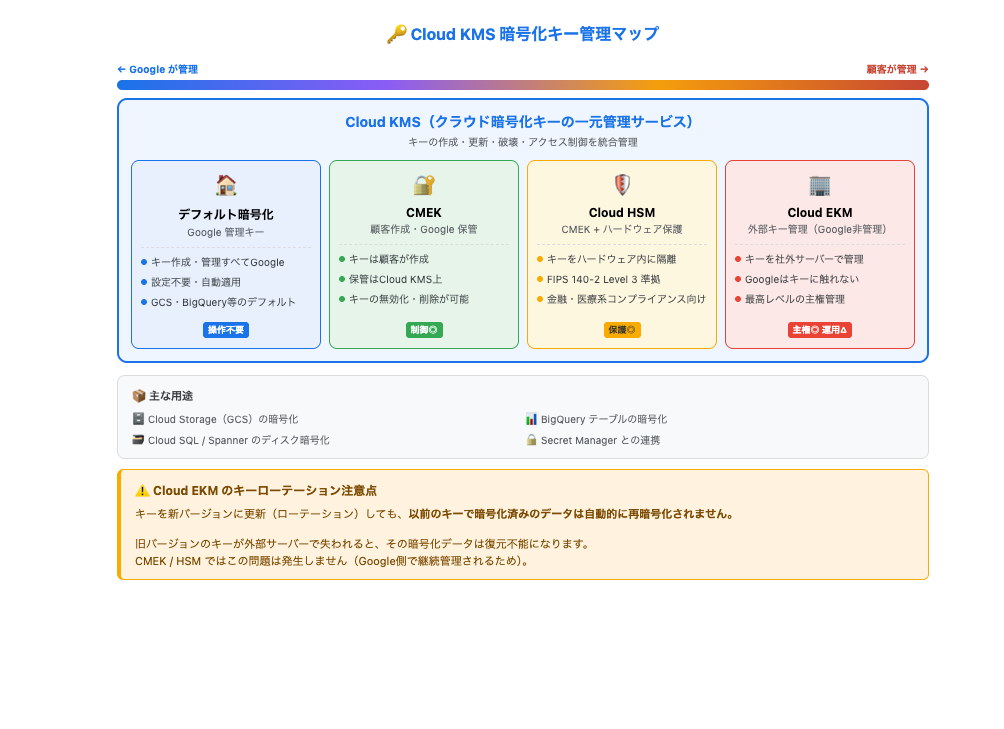This screenshot has height=729, width=1004.
Task: Click the Cloud KMS（クラウド暗号化キーの一元管理サービス） heading
Action: (x=522, y=122)
